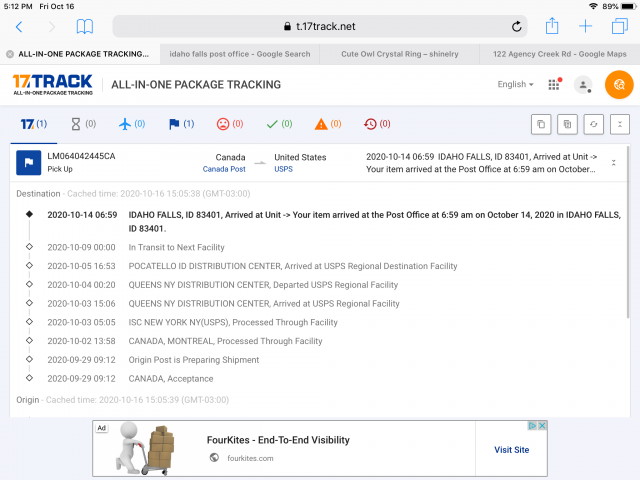This screenshot has height=480, width=640.
Task: Select tracking number LM064042445CA
Action: [x=81, y=156]
